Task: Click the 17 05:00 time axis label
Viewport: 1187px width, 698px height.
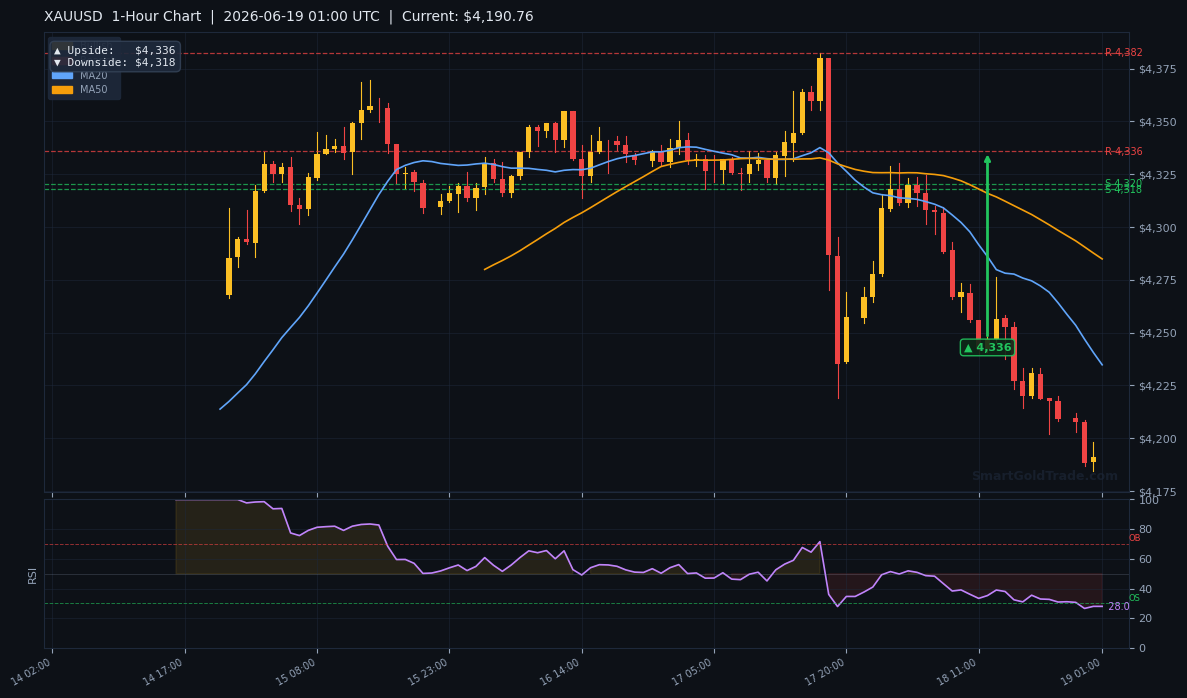Action: coord(693,672)
